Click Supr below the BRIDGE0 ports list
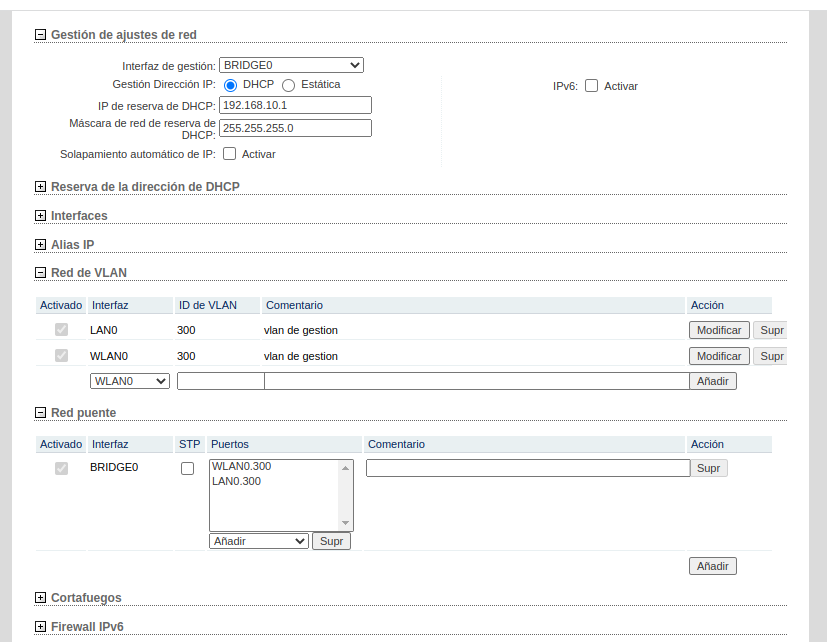 (331, 541)
